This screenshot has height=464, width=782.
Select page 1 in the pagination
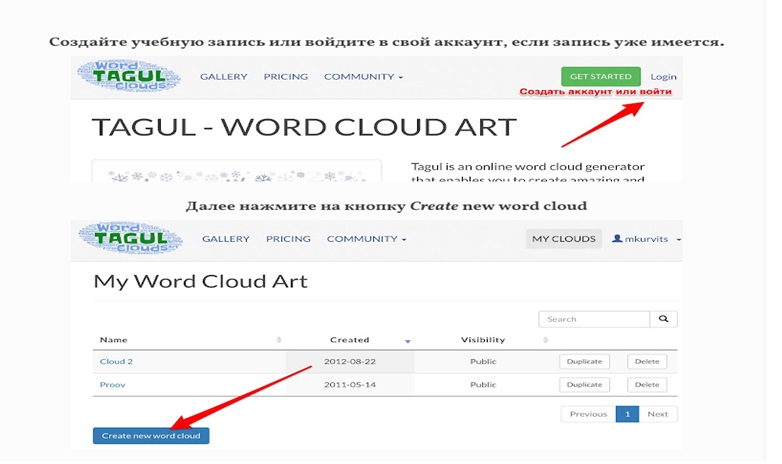[627, 414]
